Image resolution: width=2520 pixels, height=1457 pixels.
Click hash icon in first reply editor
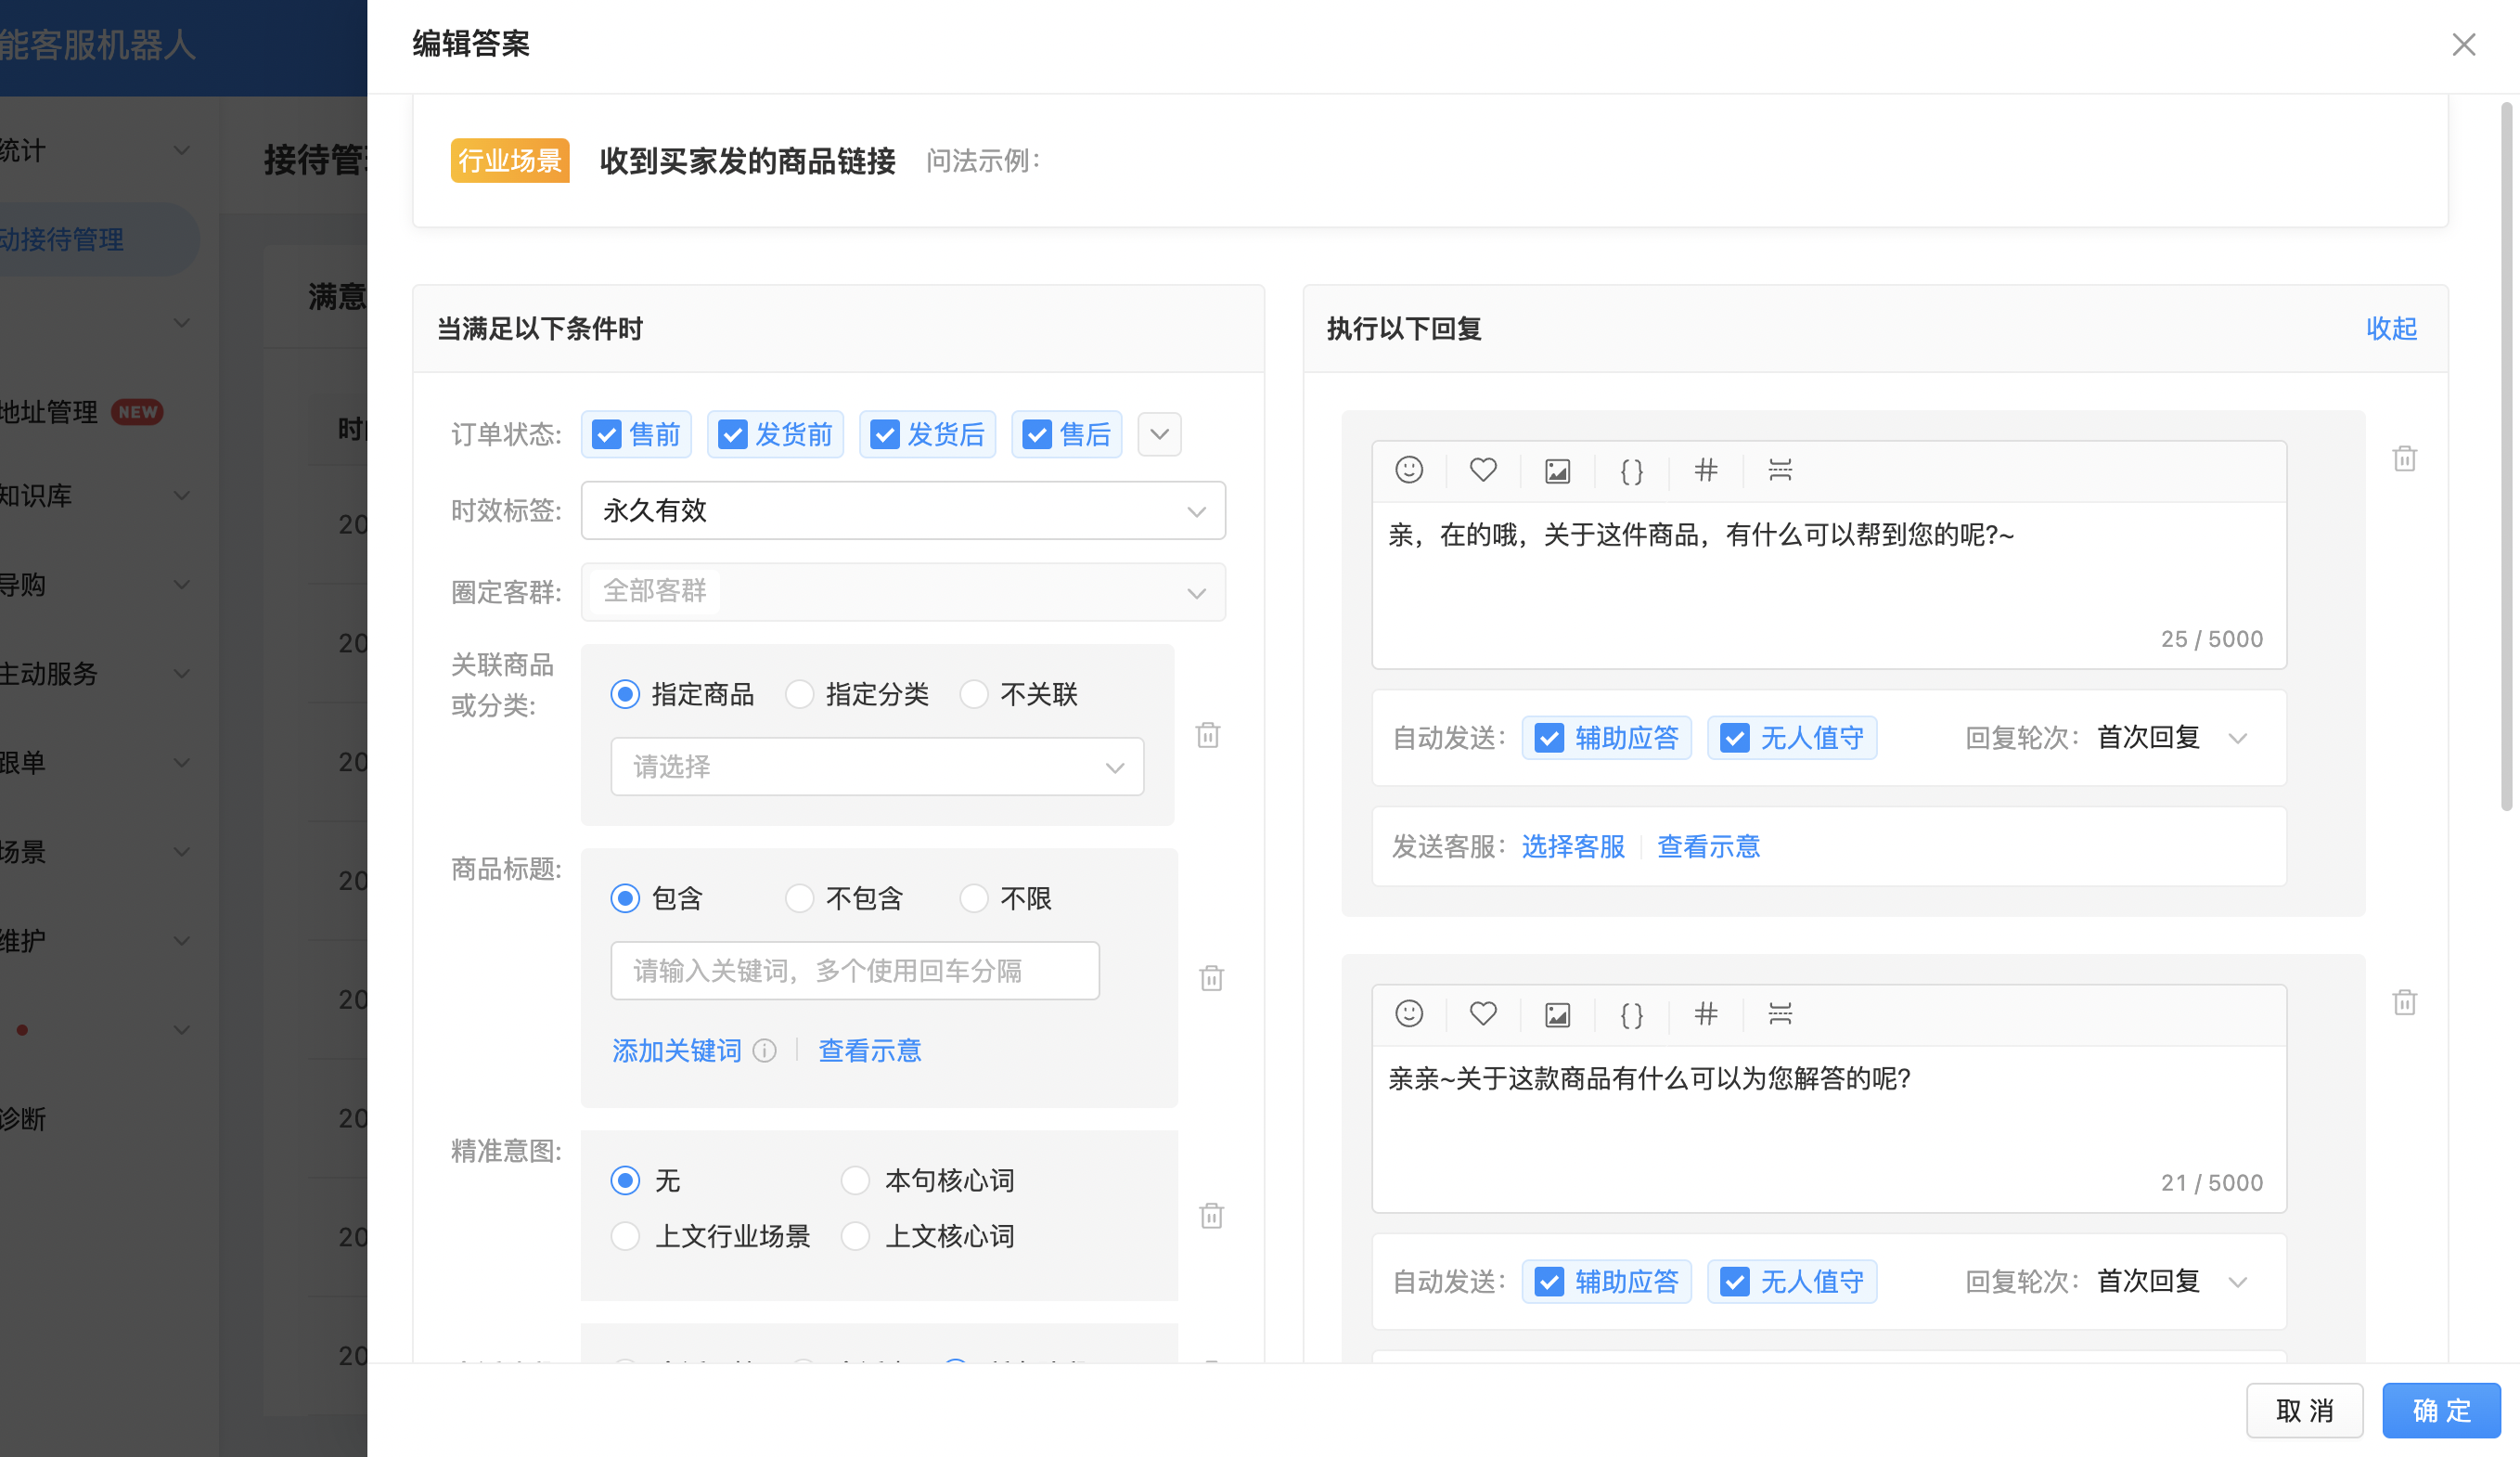1706,470
